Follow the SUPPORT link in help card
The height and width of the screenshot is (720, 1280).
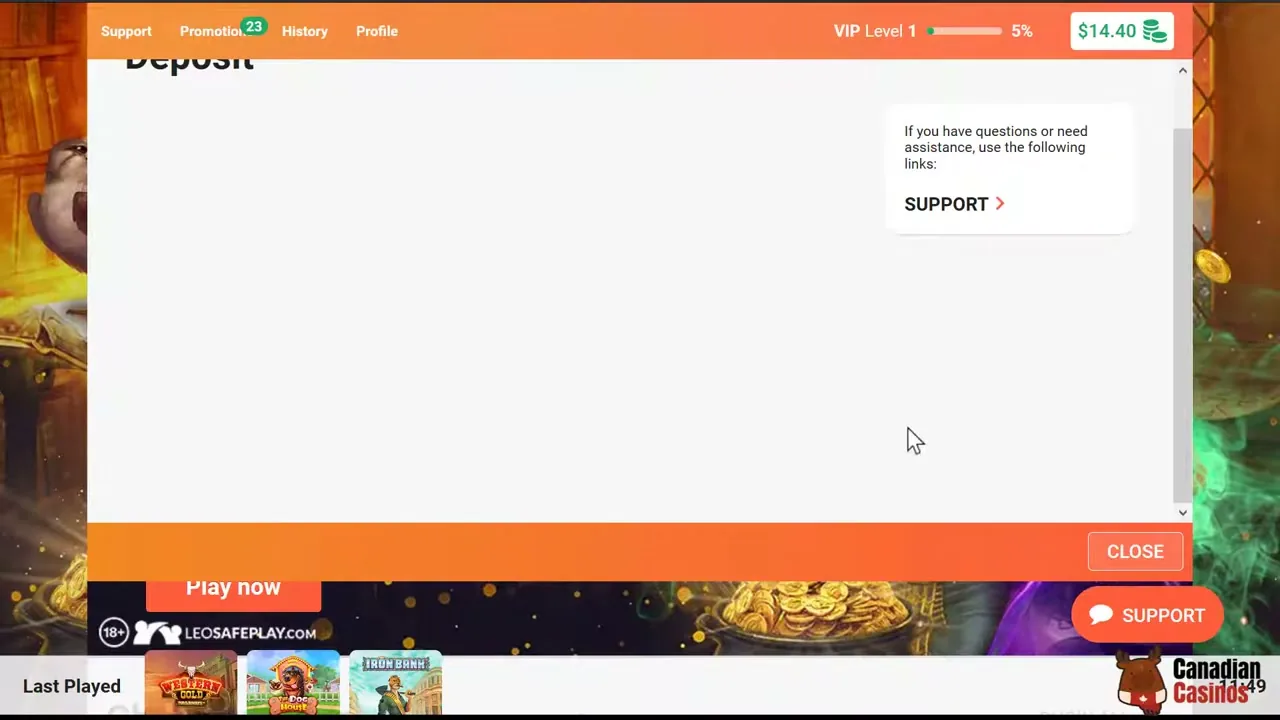point(954,204)
